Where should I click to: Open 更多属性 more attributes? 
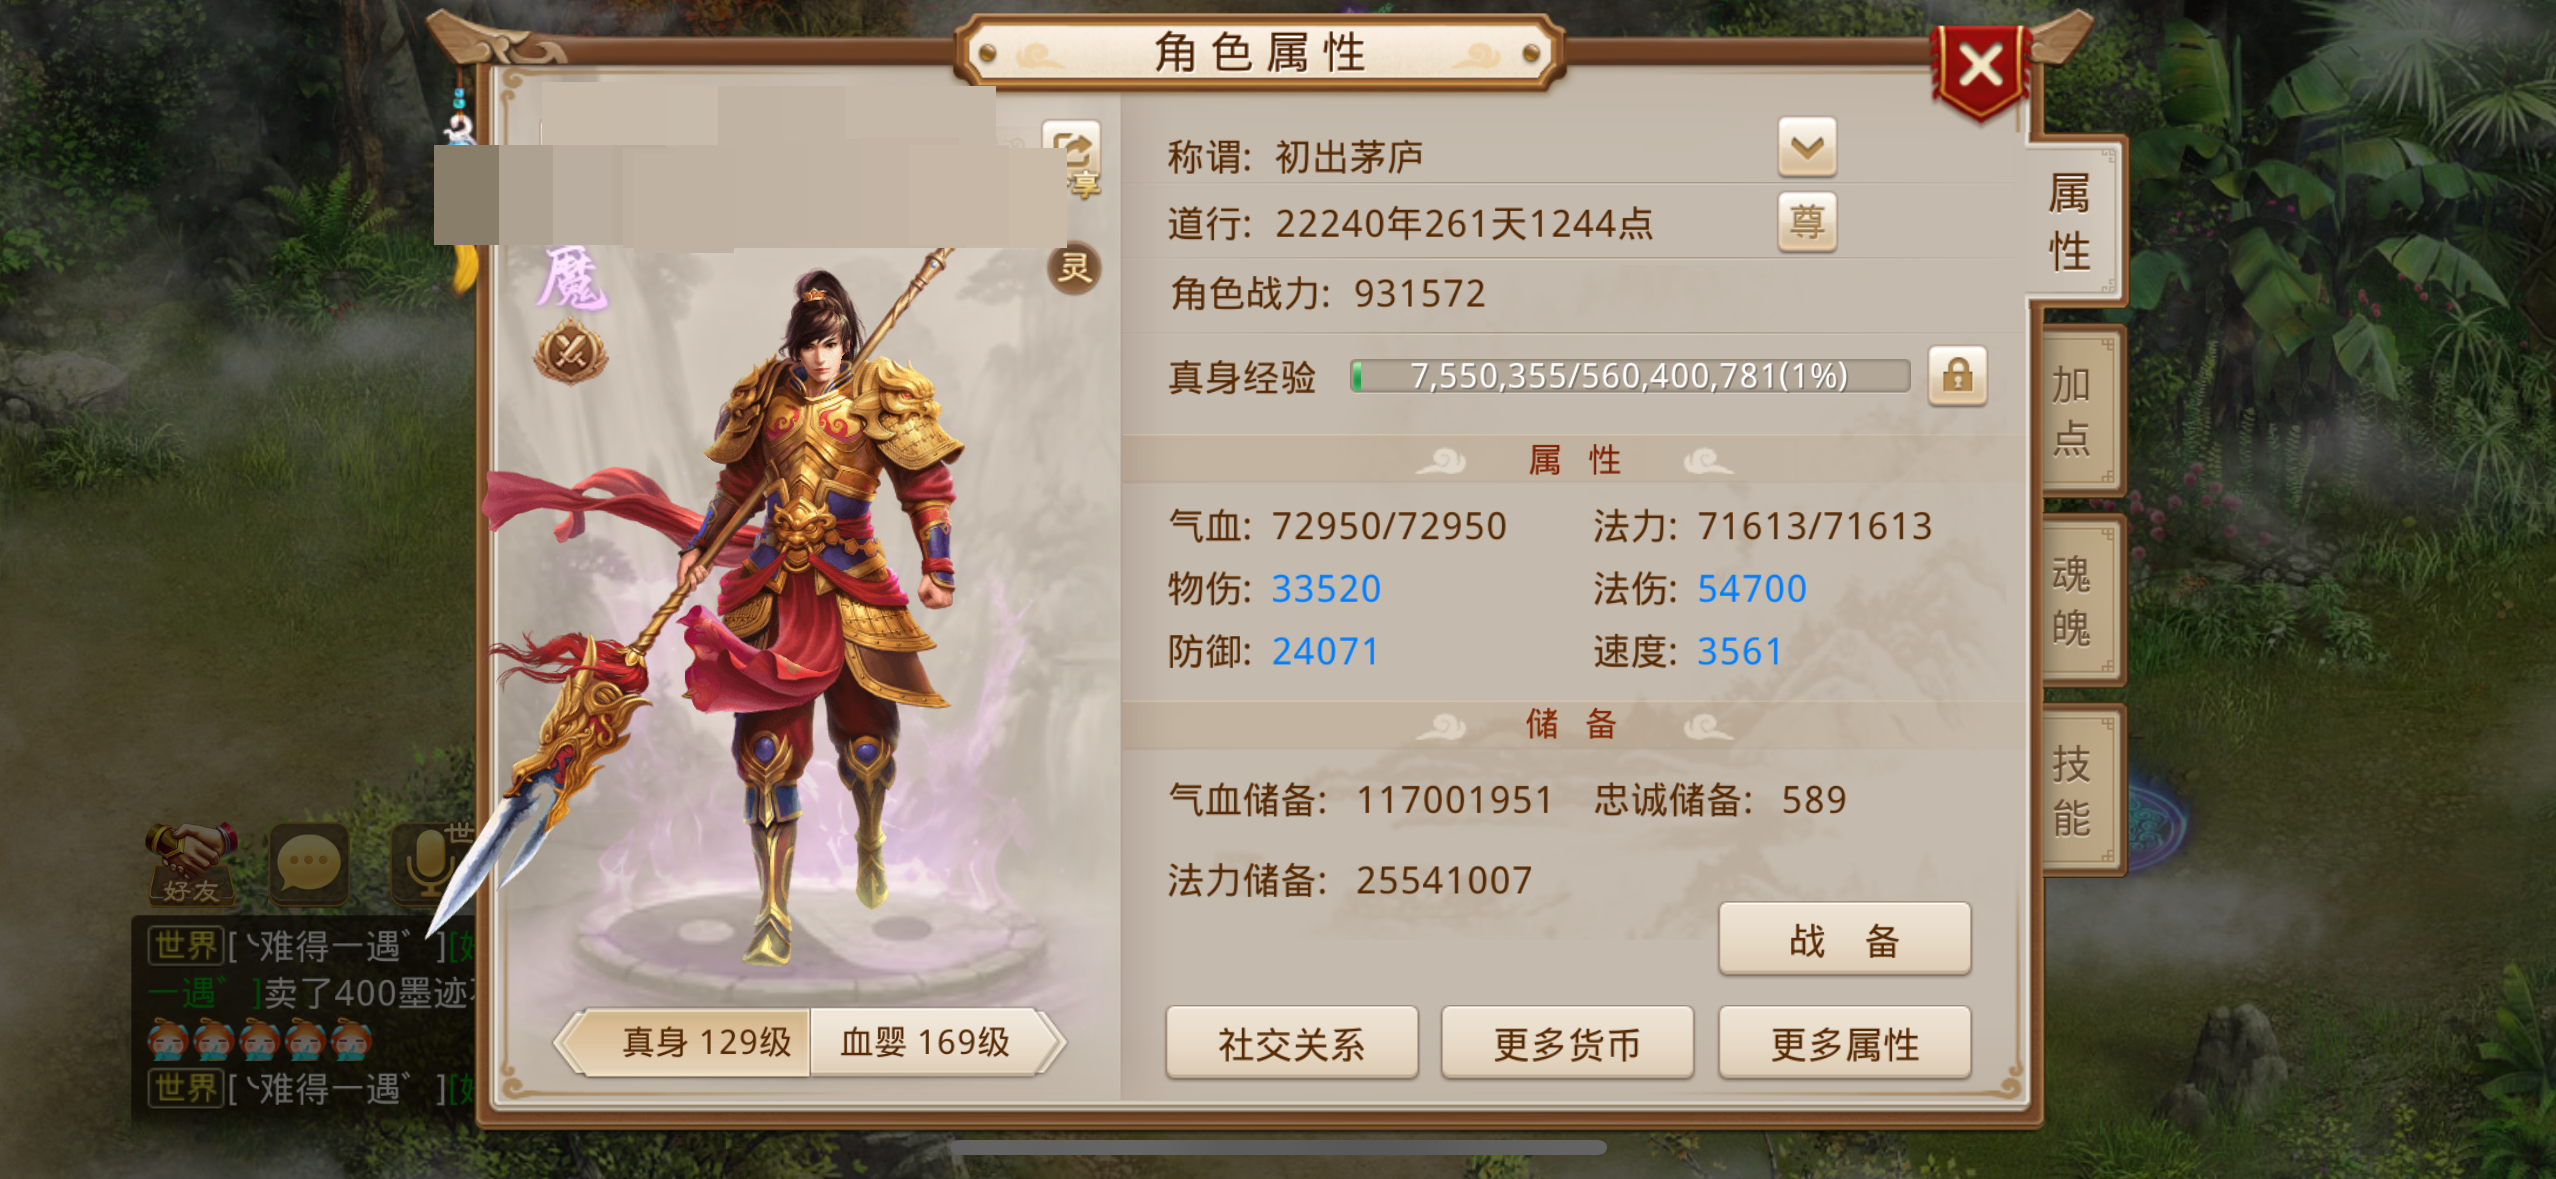coord(1844,1044)
